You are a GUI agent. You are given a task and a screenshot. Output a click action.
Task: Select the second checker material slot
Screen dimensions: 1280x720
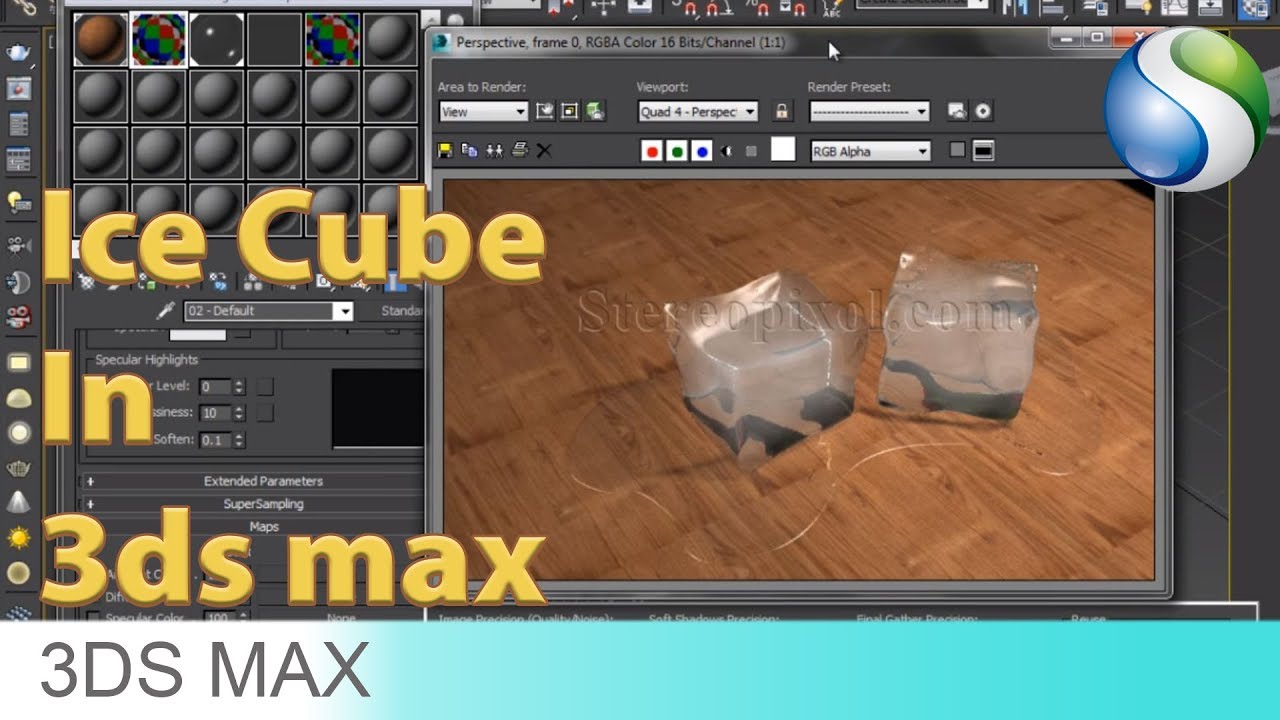[158, 39]
